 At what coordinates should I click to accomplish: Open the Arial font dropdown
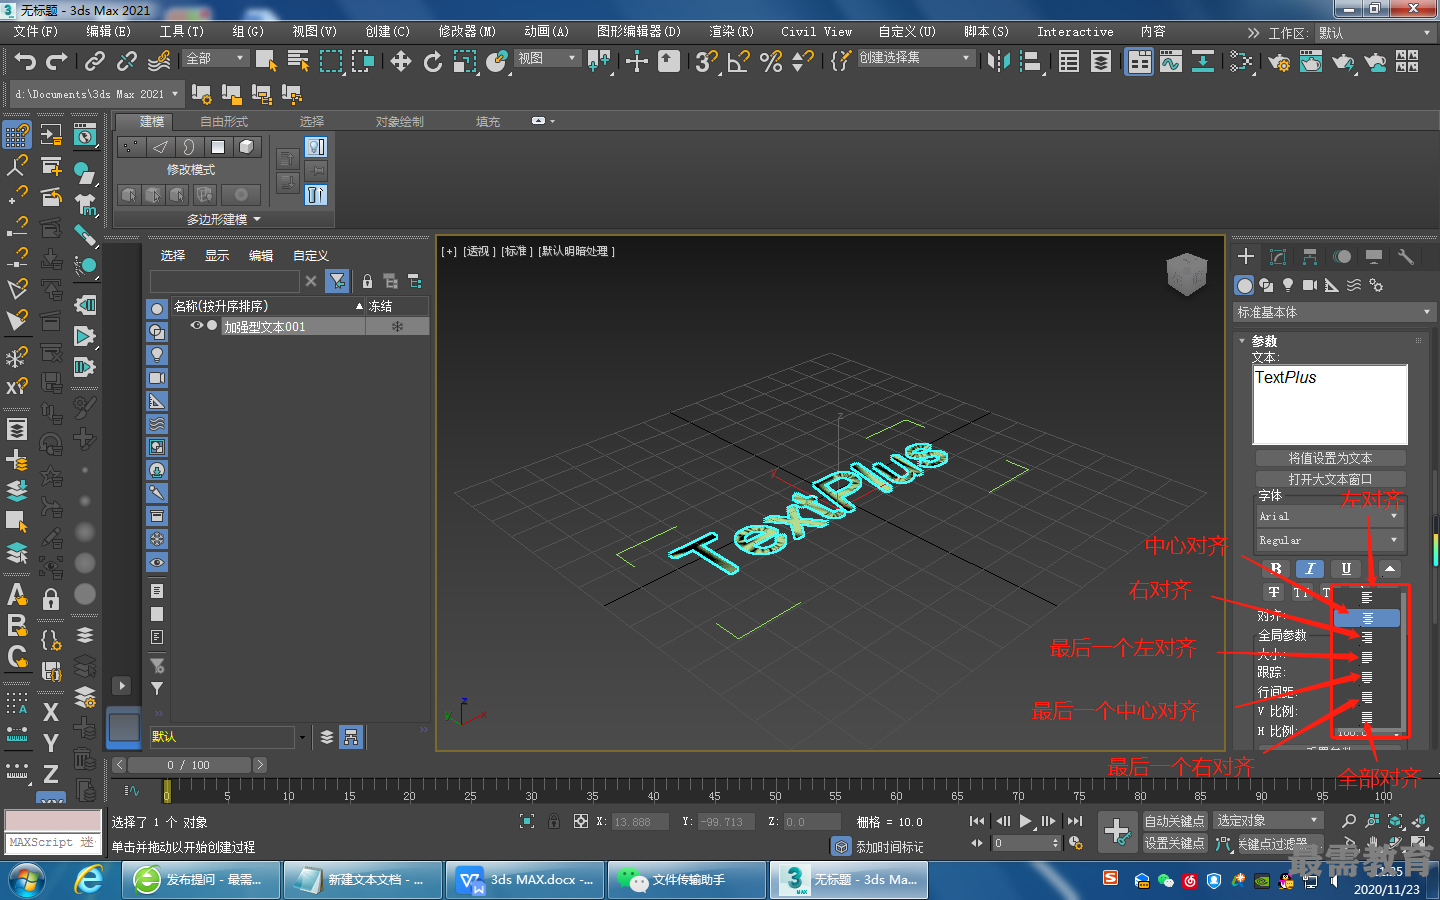(x=1330, y=516)
